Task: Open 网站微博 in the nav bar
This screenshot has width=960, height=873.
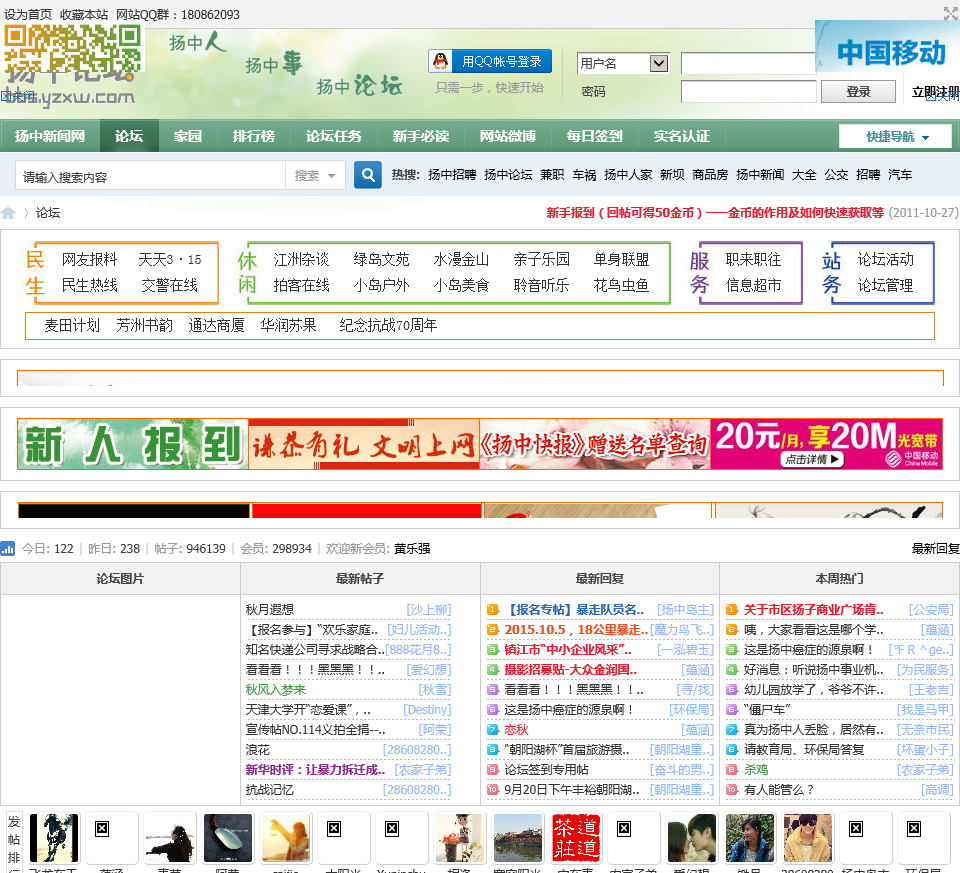Action: point(508,136)
